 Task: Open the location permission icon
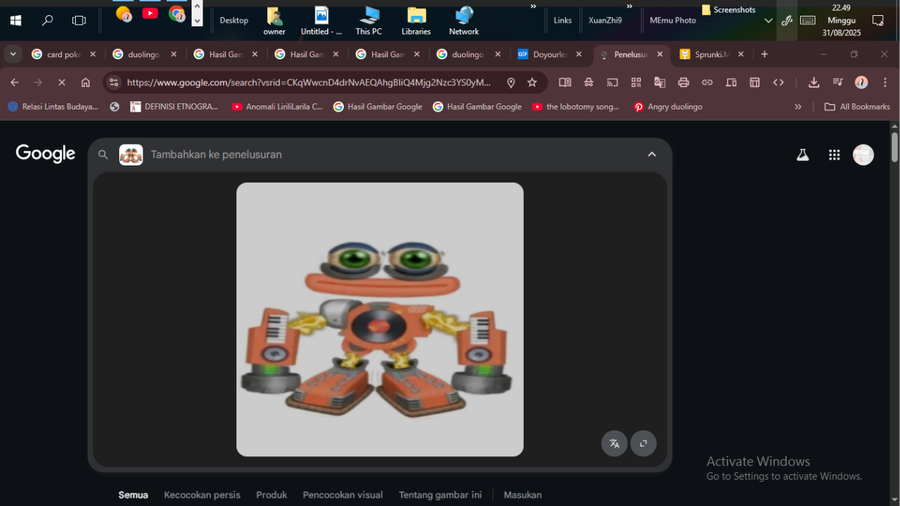[x=511, y=83]
